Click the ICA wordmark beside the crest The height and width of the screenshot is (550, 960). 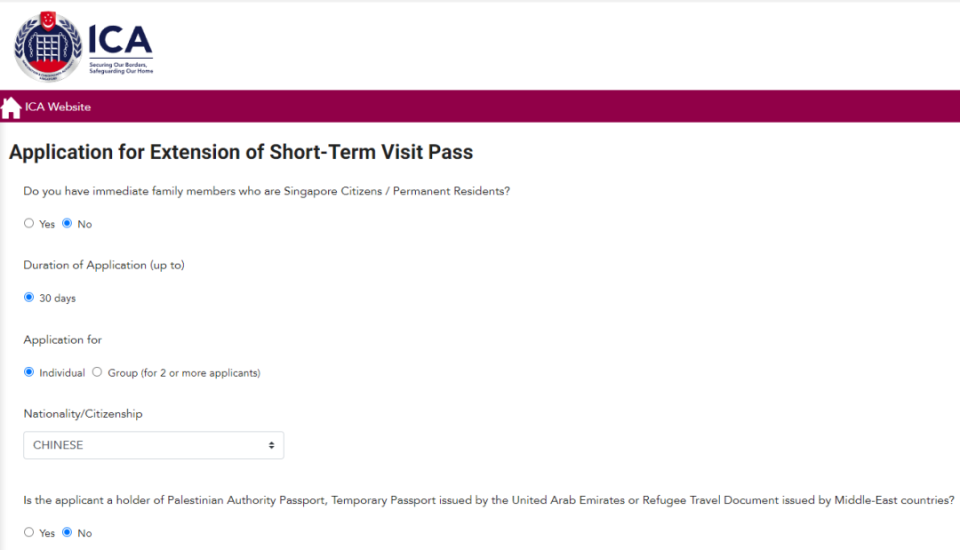(x=120, y=39)
